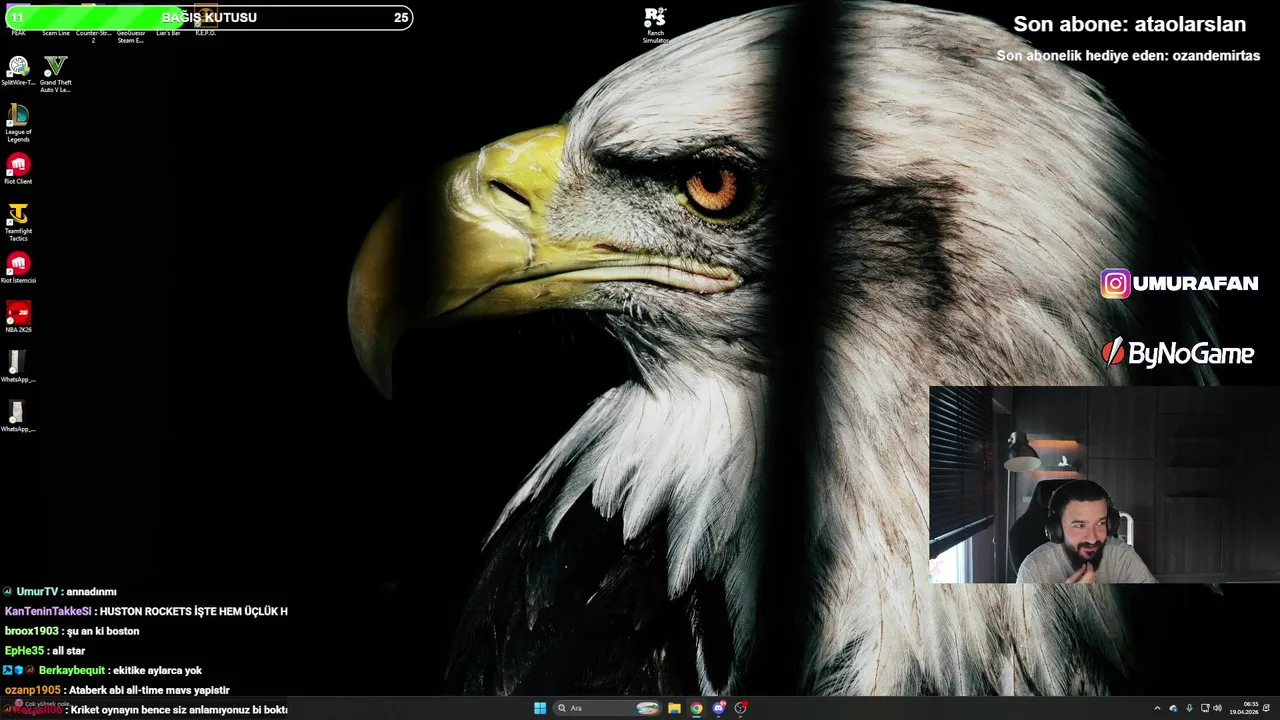Open Discord from the taskbar

point(718,708)
